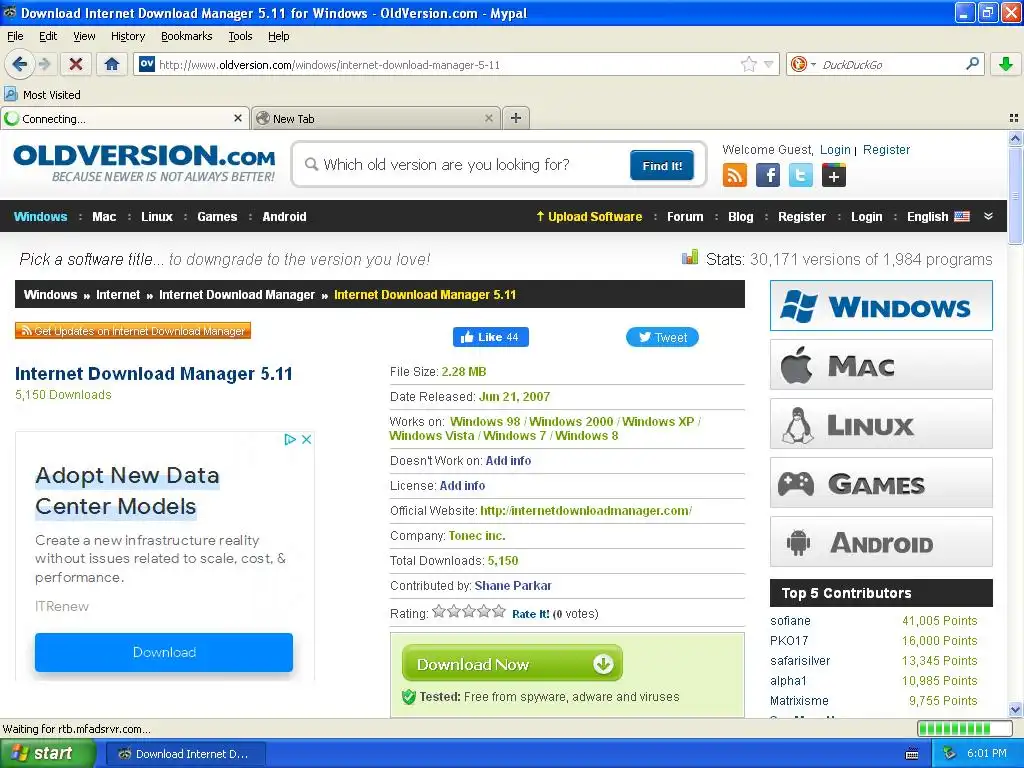The width and height of the screenshot is (1024, 768).
Task: Click the page vertical scrollbar thumb
Action: (1015, 195)
